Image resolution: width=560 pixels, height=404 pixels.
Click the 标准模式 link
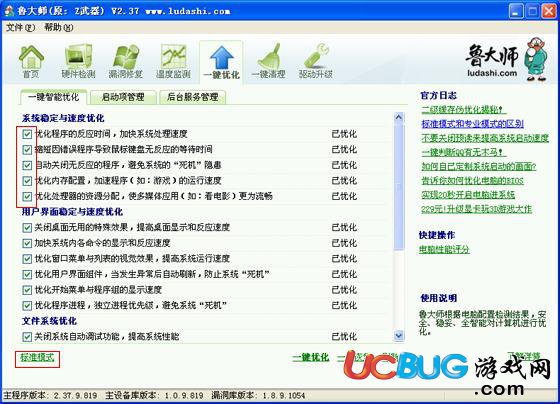tap(37, 358)
